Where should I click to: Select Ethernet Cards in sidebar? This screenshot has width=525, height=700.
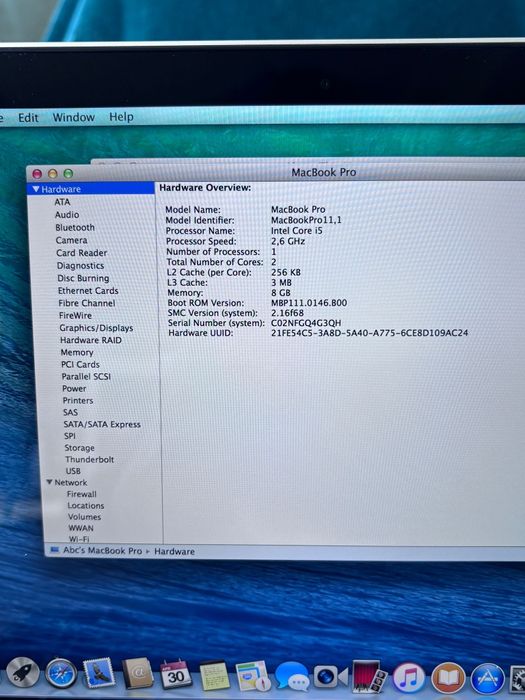88,291
